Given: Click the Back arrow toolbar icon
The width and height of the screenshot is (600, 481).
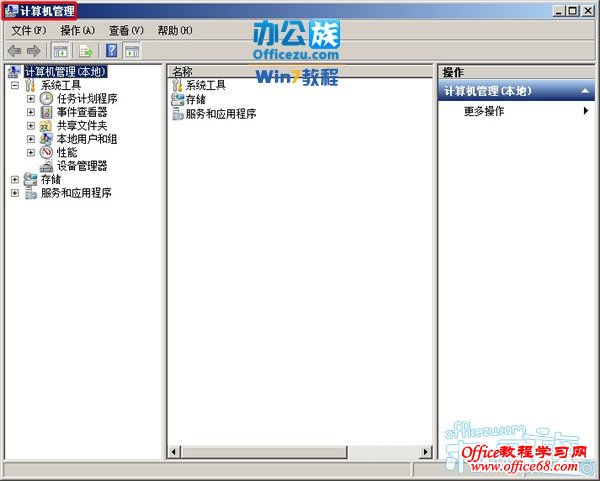Looking at the screenshot, I should click(15, 51).
